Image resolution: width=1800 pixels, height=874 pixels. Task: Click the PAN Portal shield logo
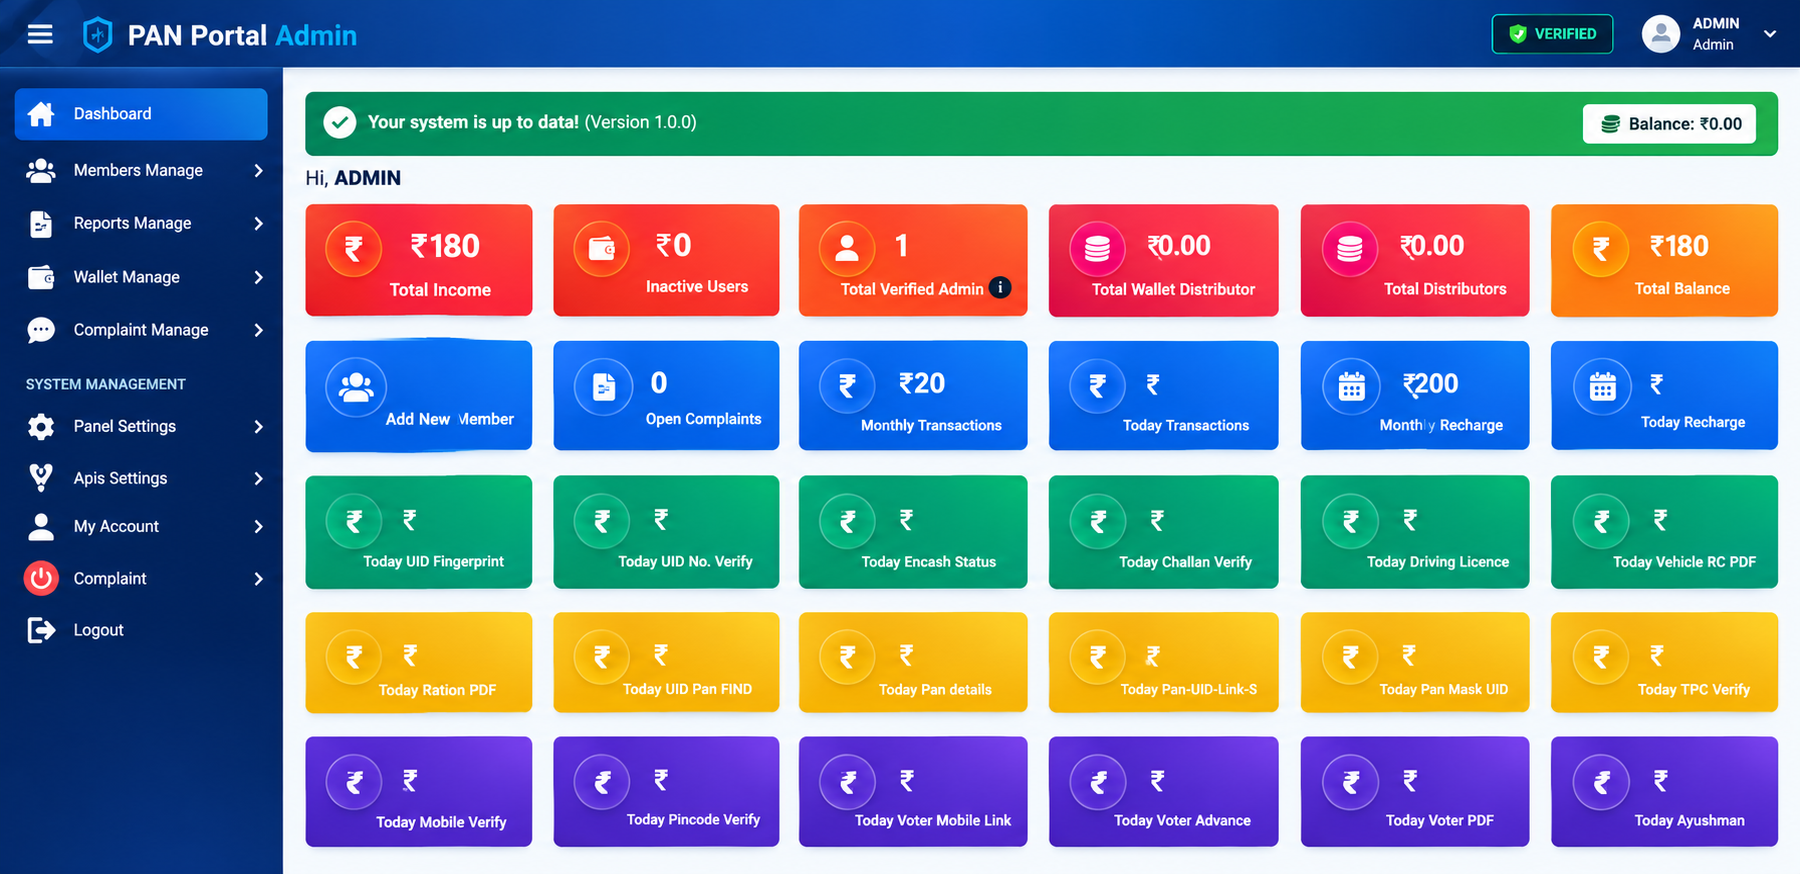click(97, 35)
